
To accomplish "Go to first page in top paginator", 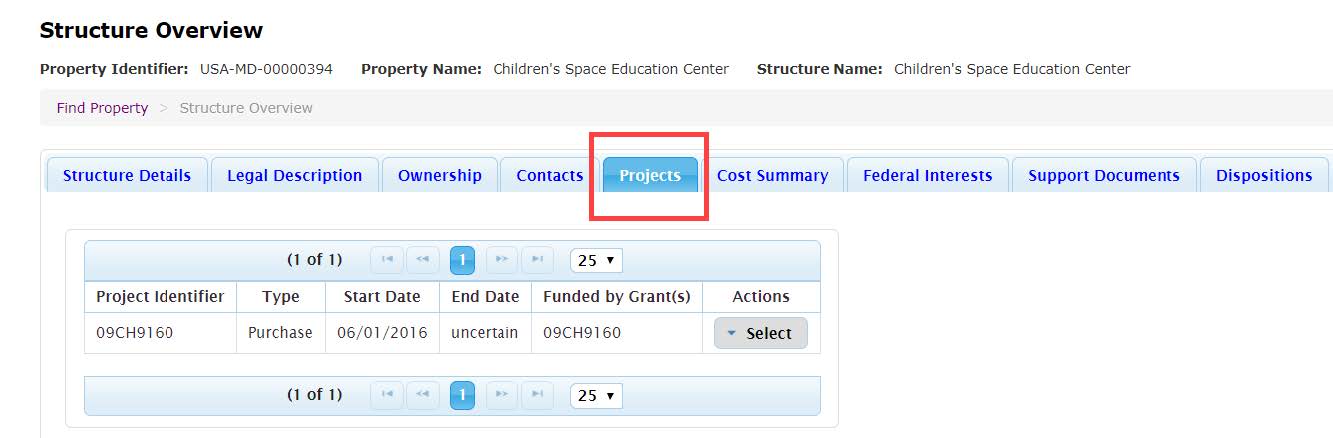I will (x=386, y=260).
